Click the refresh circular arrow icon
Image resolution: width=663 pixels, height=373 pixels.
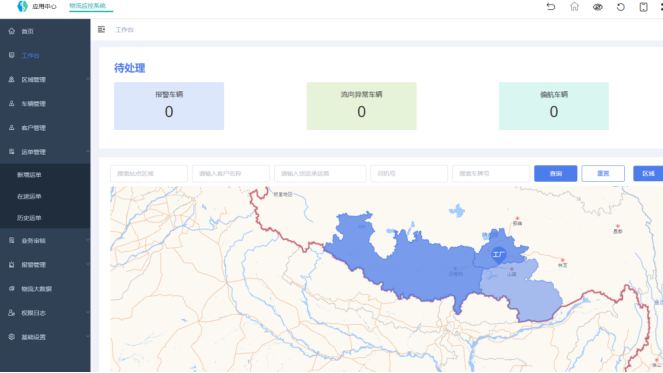pos(620,7)
